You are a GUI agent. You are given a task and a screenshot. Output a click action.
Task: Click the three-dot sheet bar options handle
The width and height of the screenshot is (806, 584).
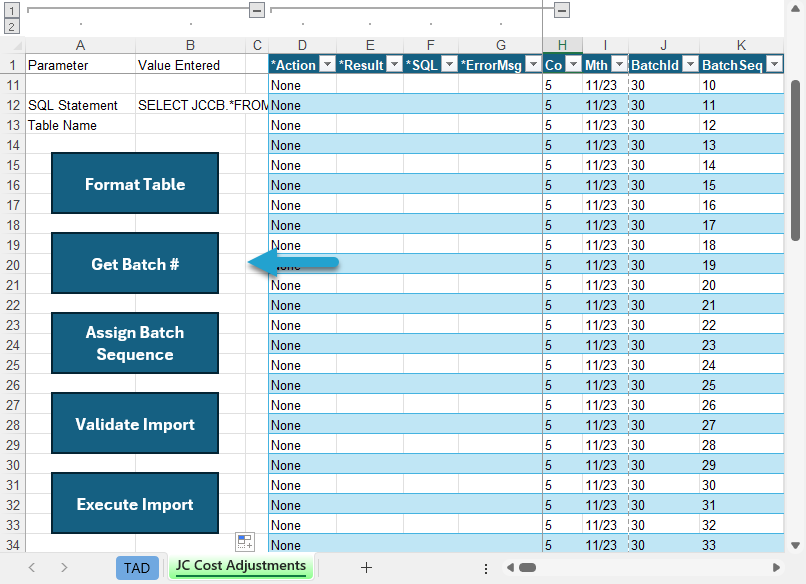point(486,568)
